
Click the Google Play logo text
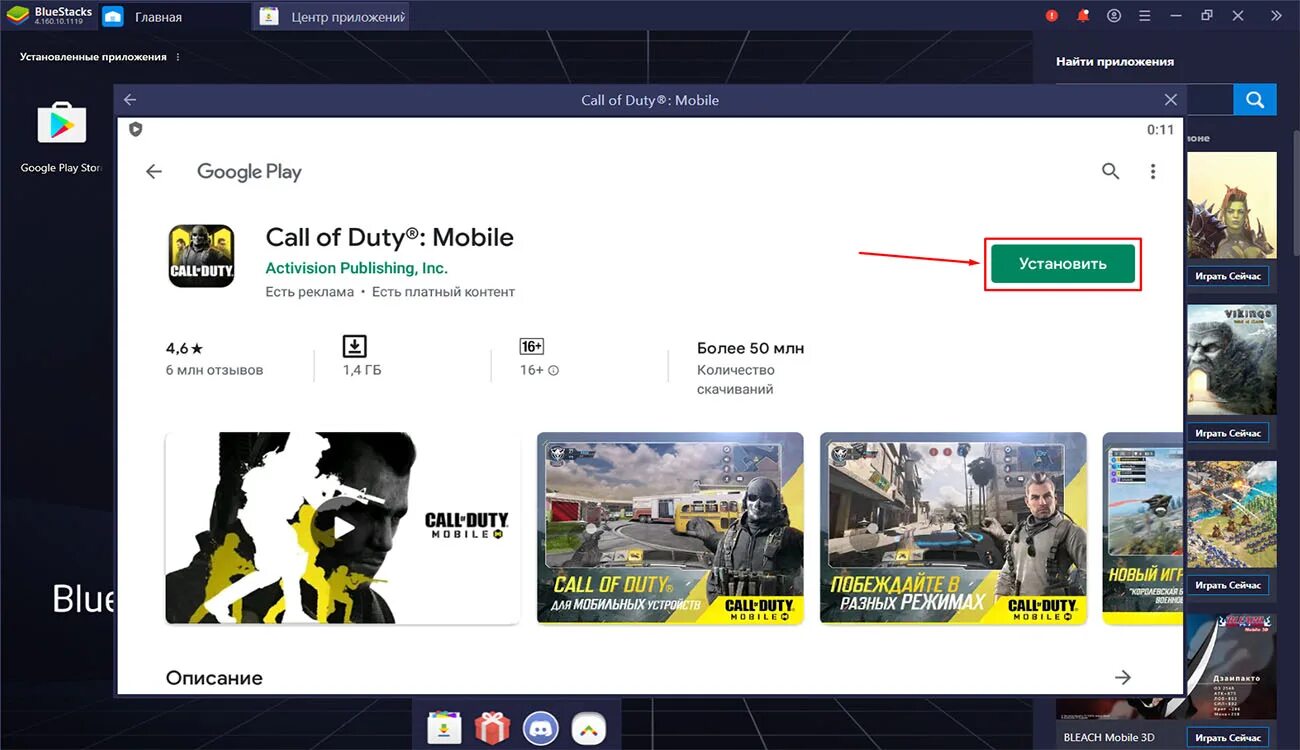coord(249,172)
